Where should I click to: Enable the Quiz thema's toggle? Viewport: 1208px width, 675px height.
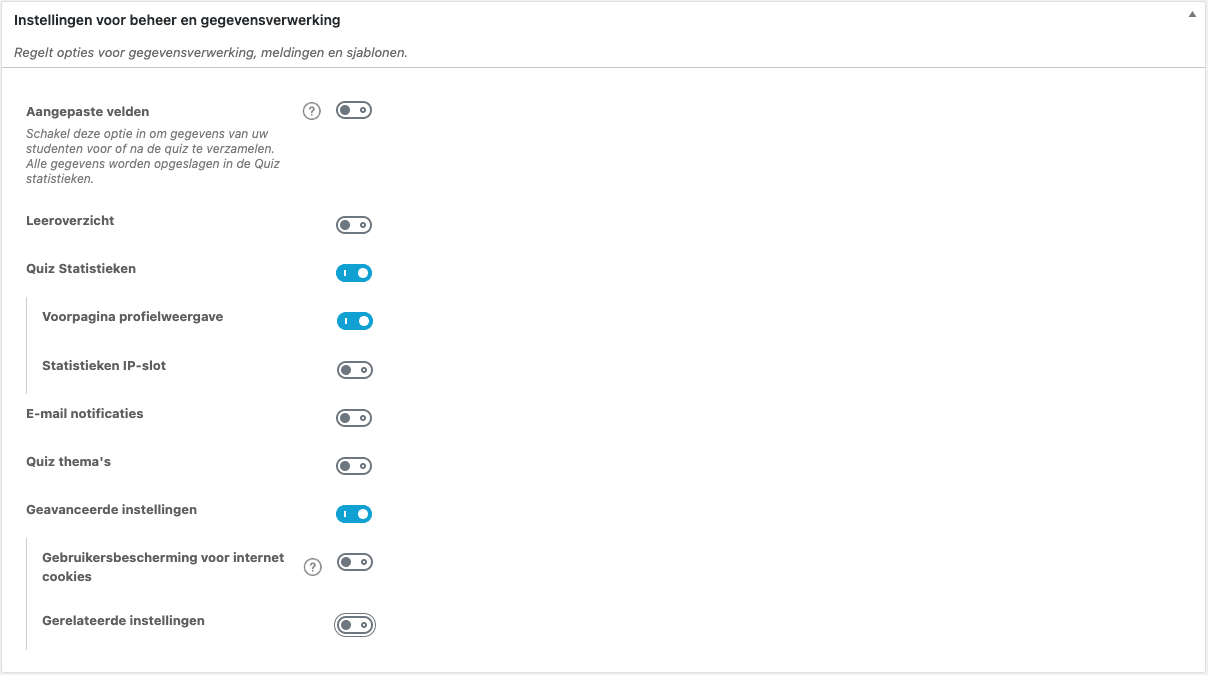[x=354, y=466]
